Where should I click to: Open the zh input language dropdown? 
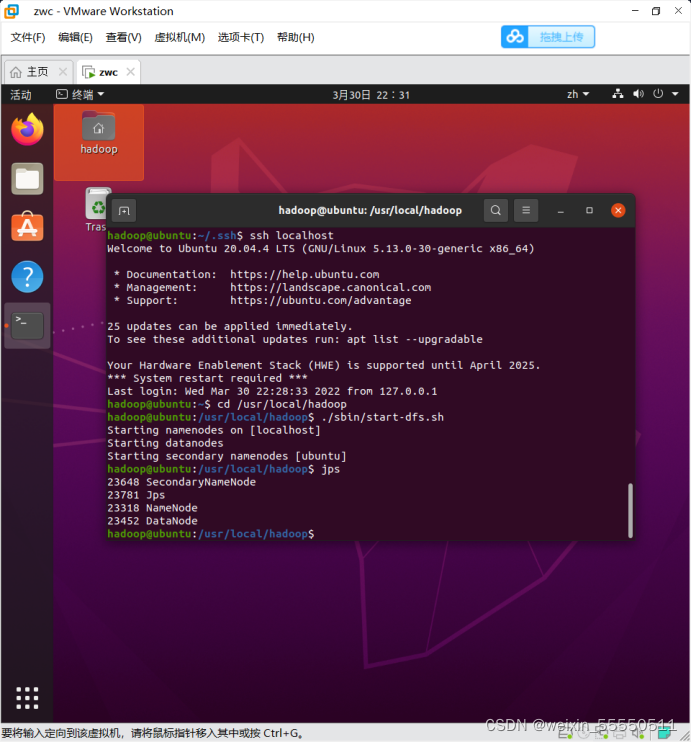pos(578,94)
